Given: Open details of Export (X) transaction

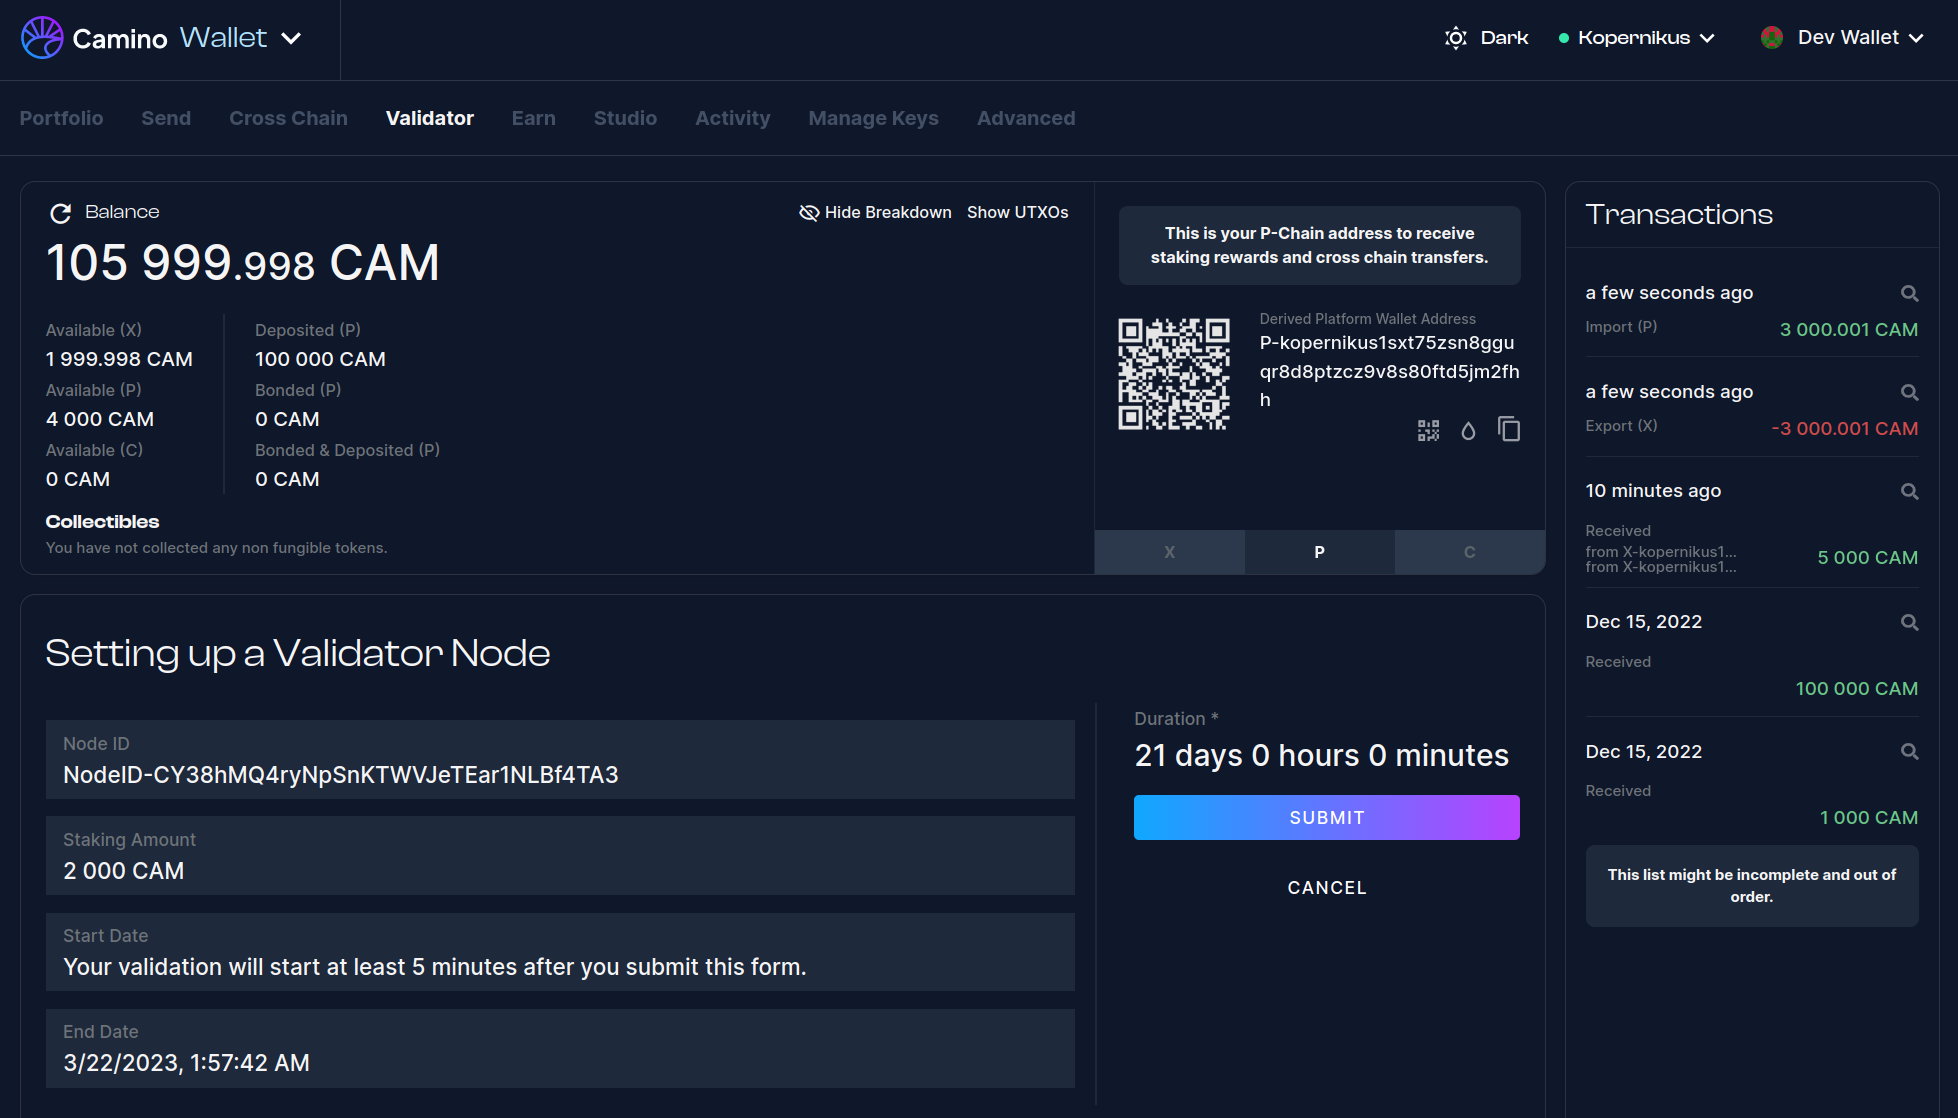Looking at the screenshot, I should 1909,392.
